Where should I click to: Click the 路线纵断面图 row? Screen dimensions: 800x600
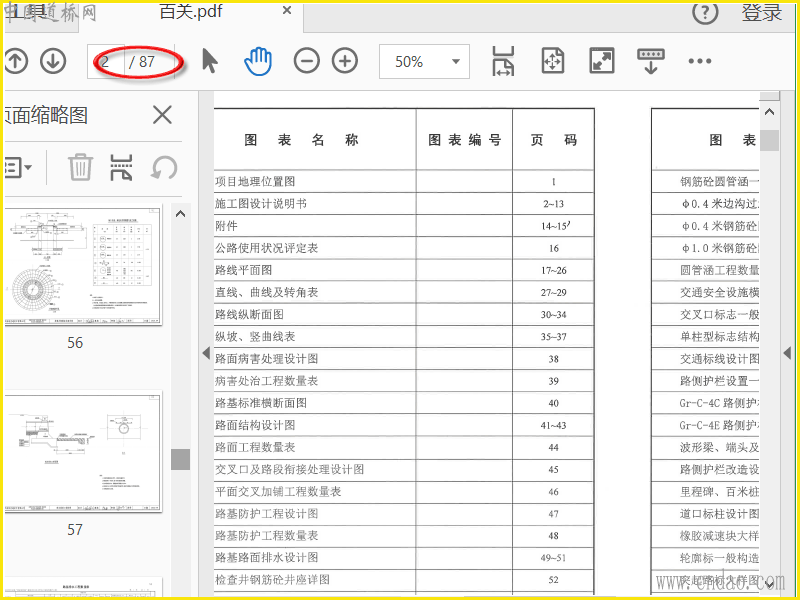(404, 314)
